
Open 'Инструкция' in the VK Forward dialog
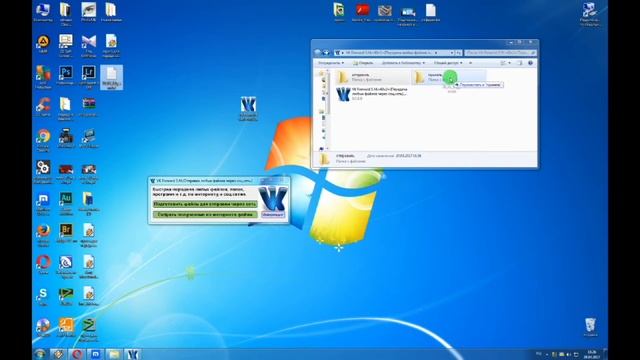[273, 214]
